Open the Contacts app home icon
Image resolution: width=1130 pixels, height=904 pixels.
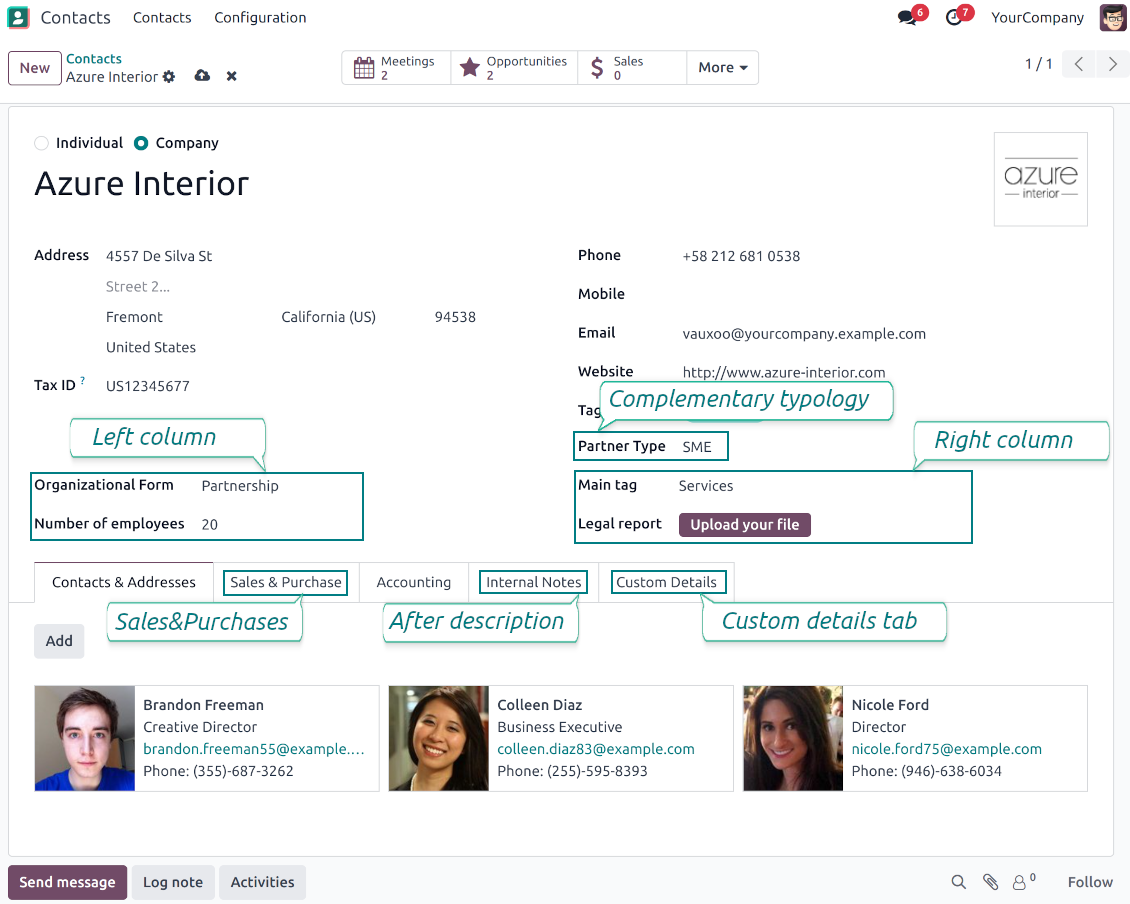click(x=18, y=17)
